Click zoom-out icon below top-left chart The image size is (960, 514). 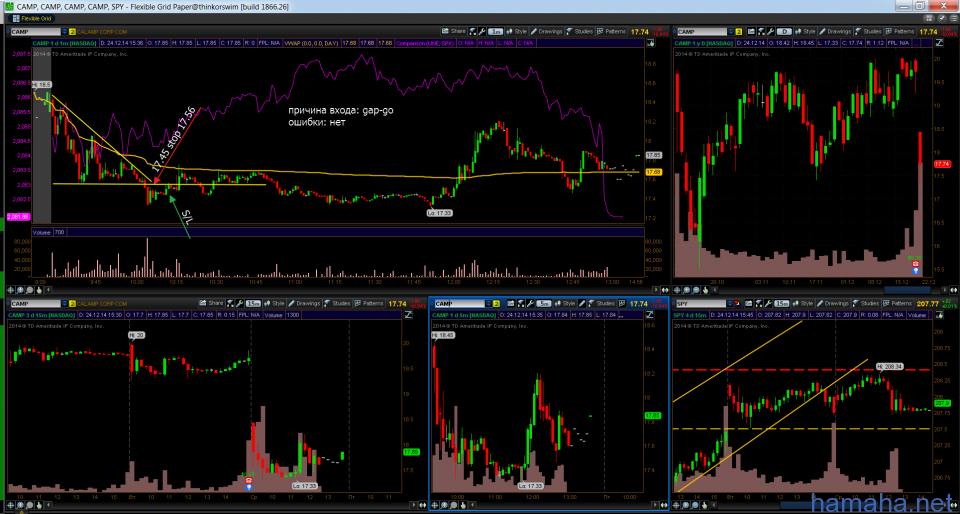pos(29,290)
